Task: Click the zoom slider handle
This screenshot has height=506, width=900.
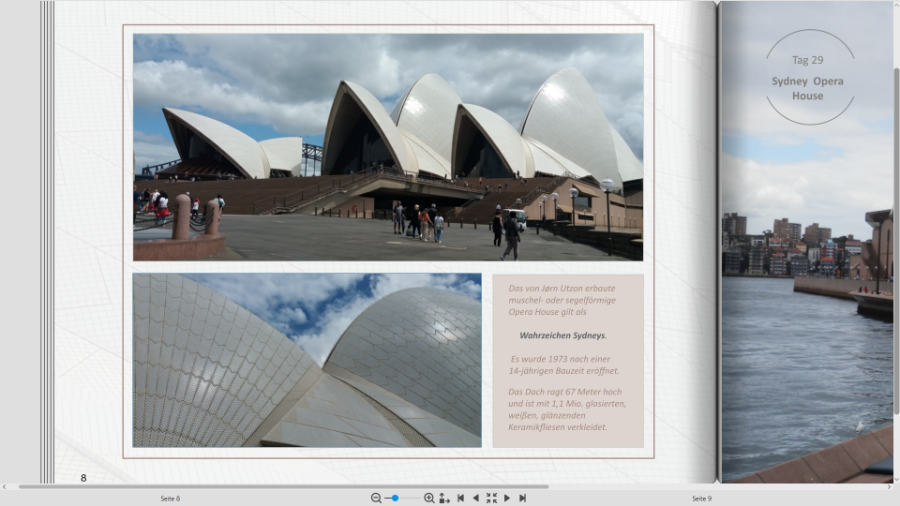Action: (x=395, y=498)
